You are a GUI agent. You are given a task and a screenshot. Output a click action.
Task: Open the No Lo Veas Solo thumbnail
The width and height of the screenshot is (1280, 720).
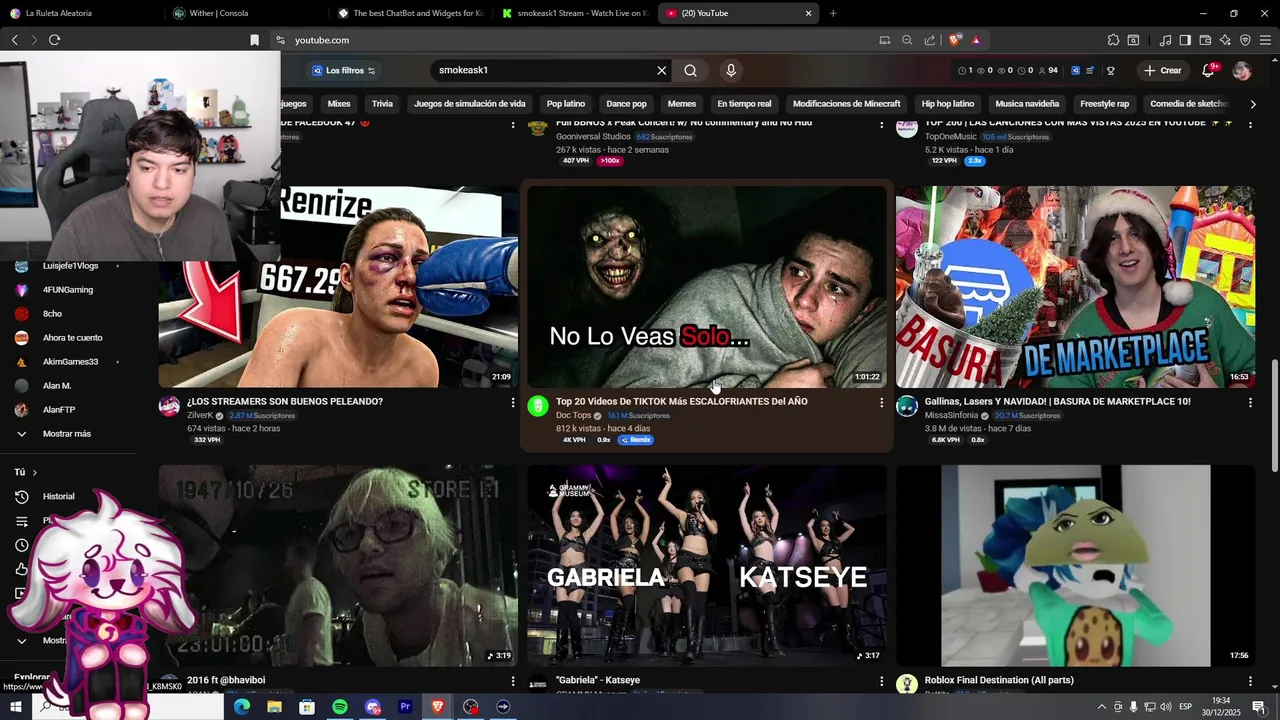click(707, 286)
